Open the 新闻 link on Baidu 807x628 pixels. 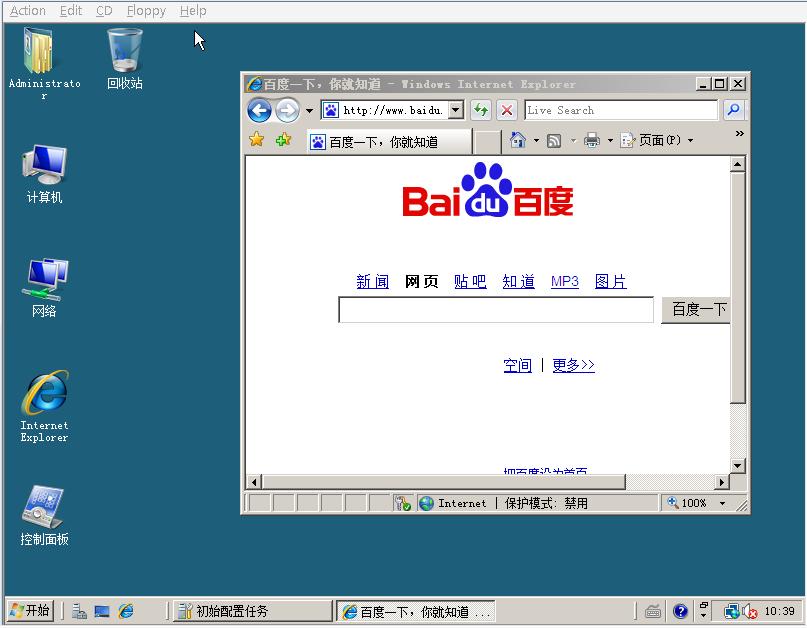point(373,282)
